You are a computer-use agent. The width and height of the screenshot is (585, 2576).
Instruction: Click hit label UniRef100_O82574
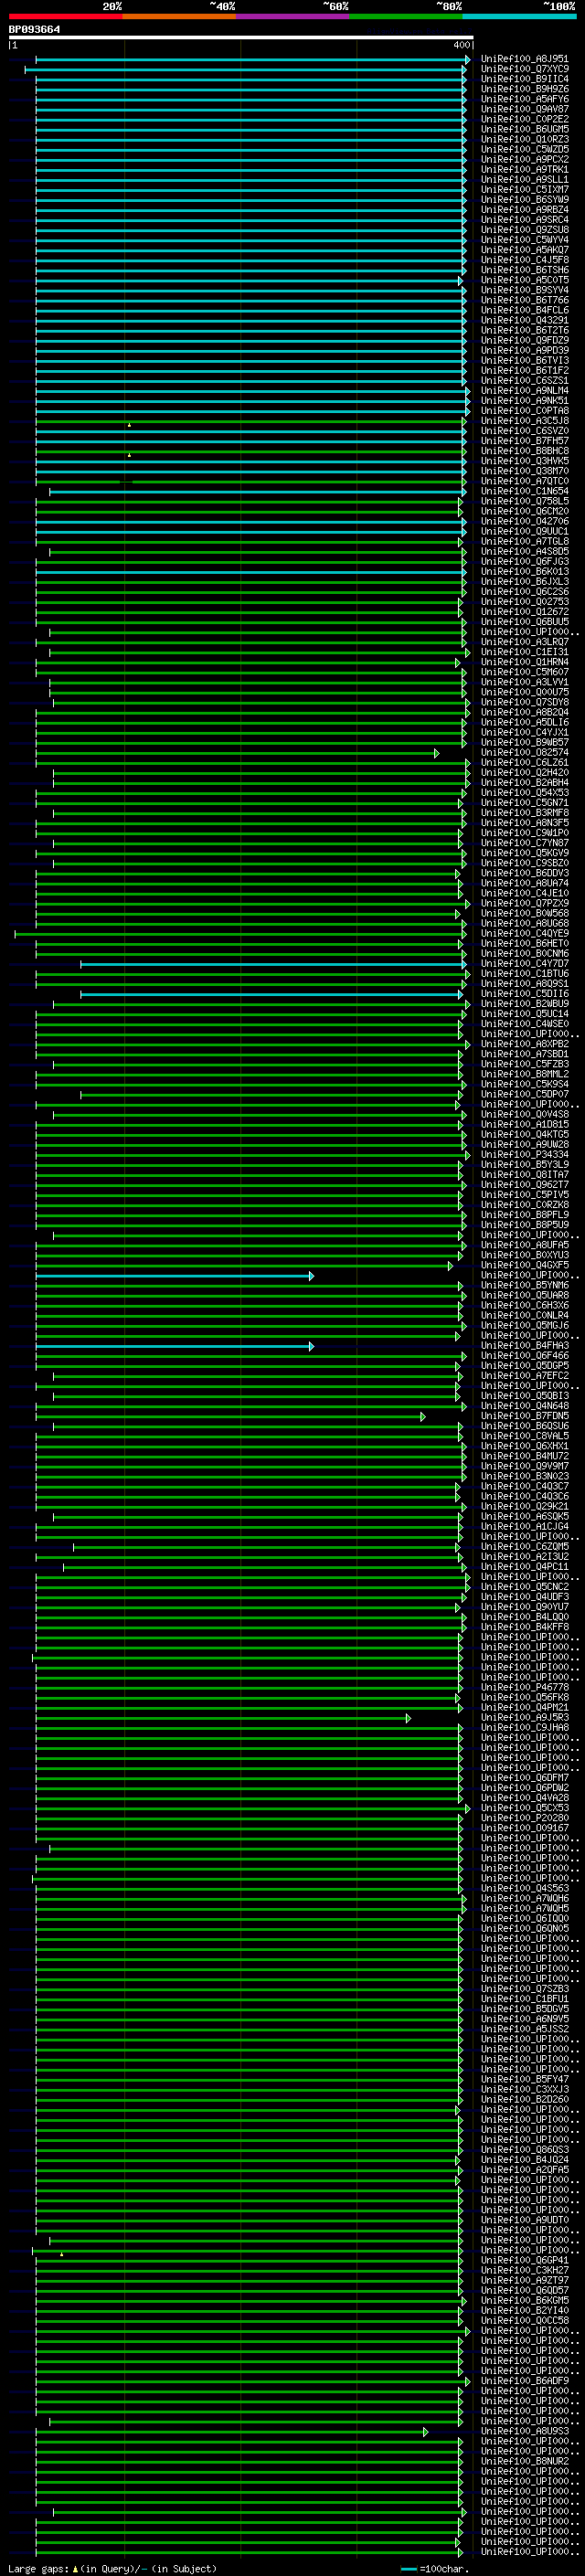pos(525,752)
